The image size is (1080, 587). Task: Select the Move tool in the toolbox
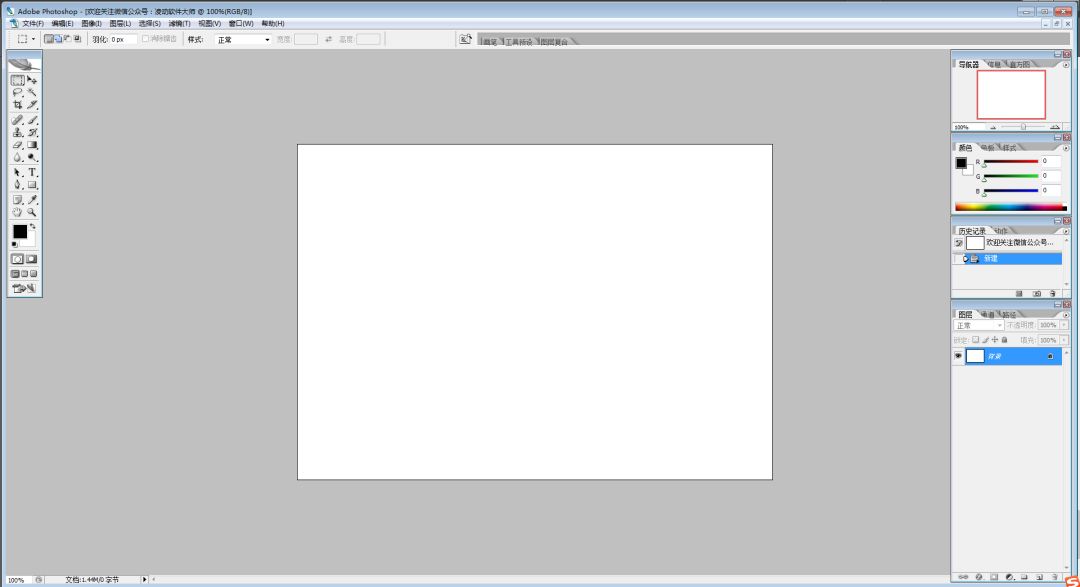pyautogui.click(x=32, y=80)
